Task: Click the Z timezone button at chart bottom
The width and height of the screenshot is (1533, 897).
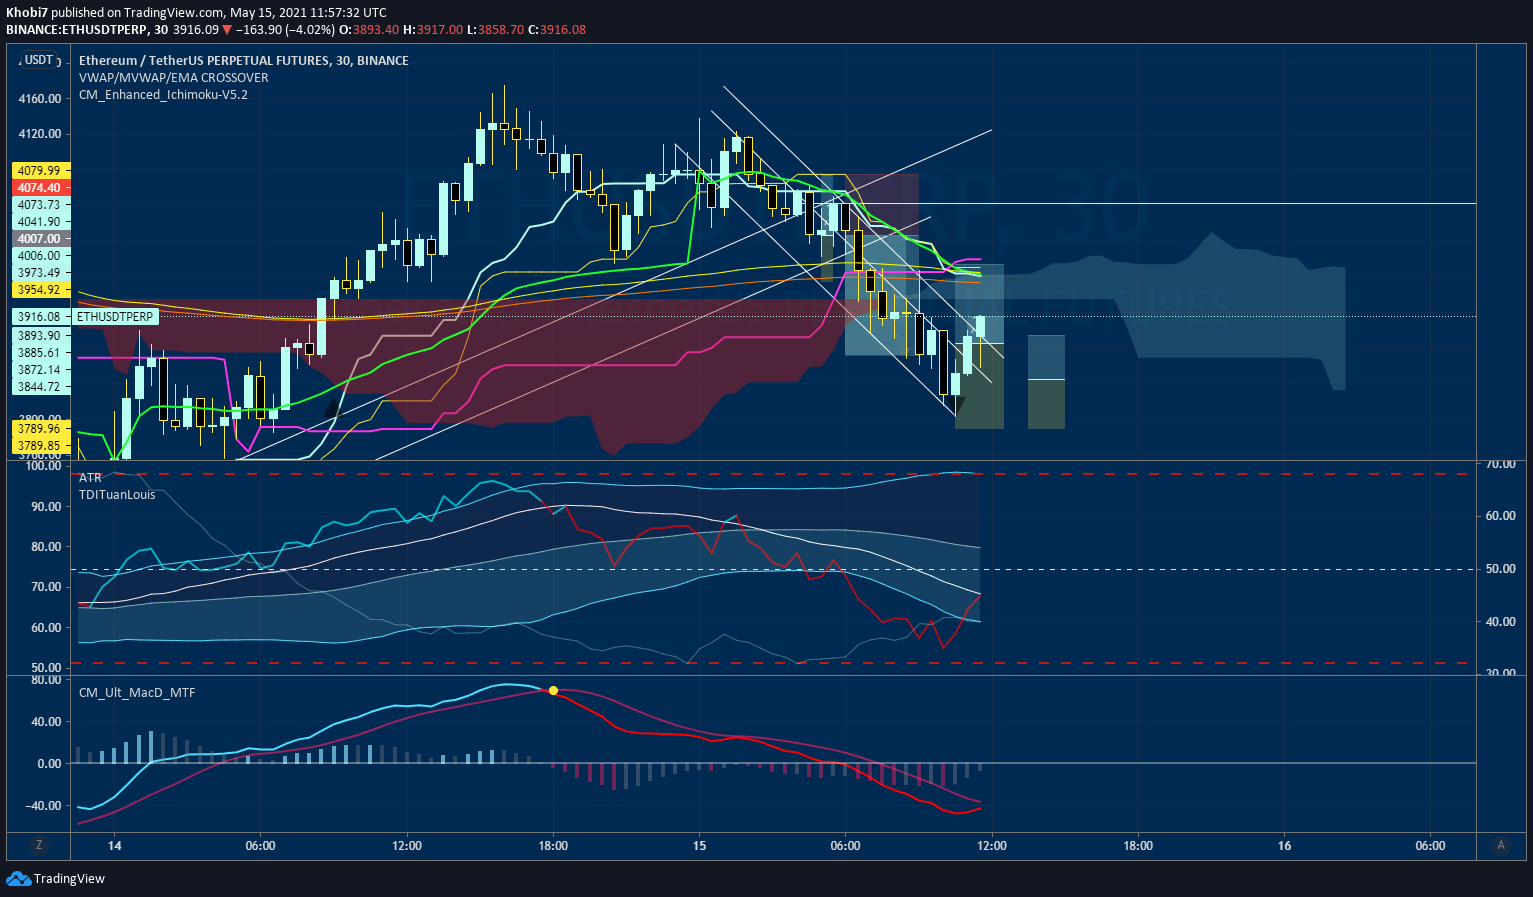Action: 39,845
